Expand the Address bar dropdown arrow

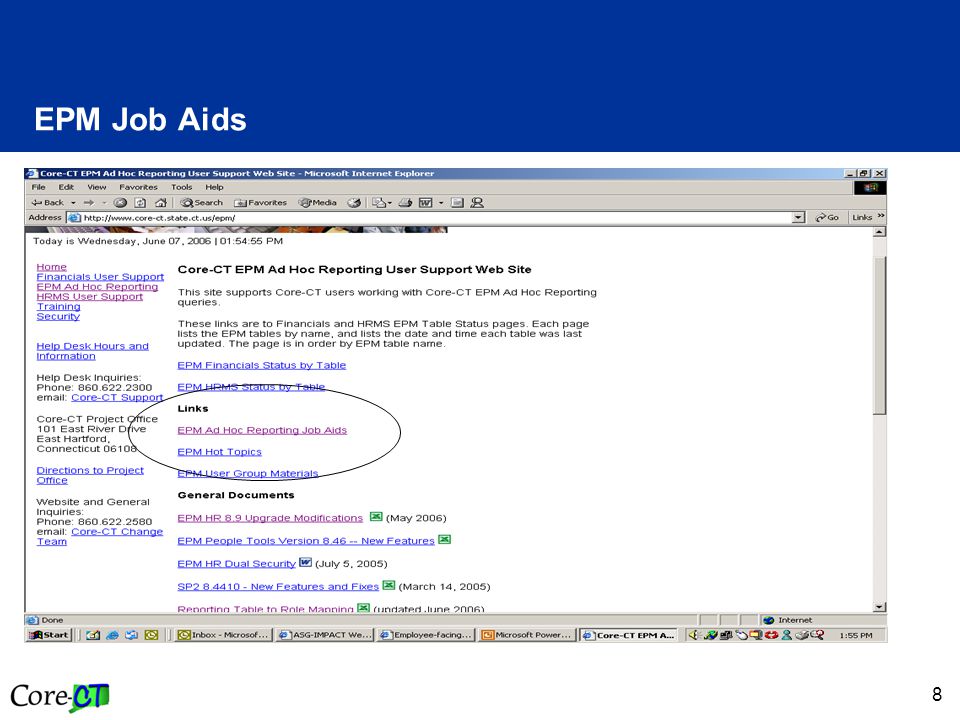798,217
